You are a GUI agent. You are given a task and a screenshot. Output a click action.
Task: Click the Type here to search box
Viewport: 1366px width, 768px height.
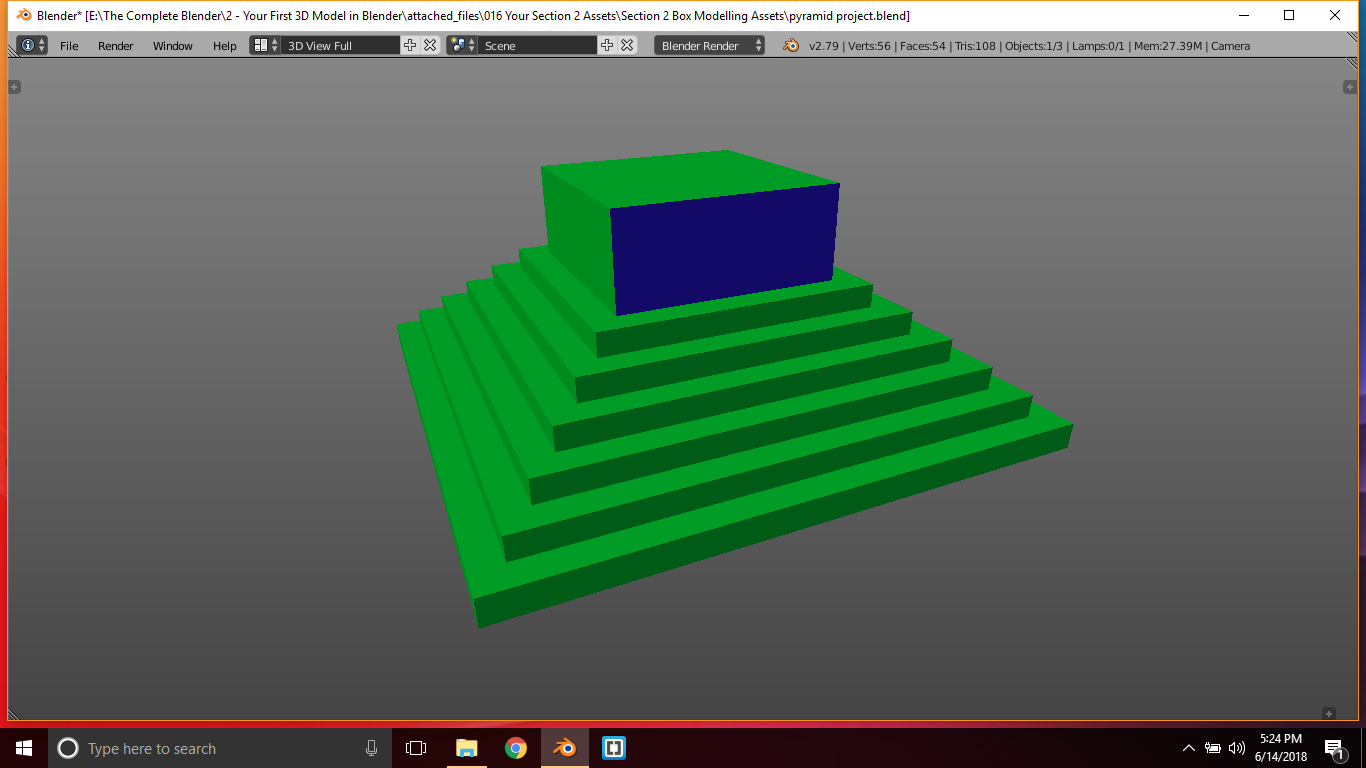tap(220, 748)
